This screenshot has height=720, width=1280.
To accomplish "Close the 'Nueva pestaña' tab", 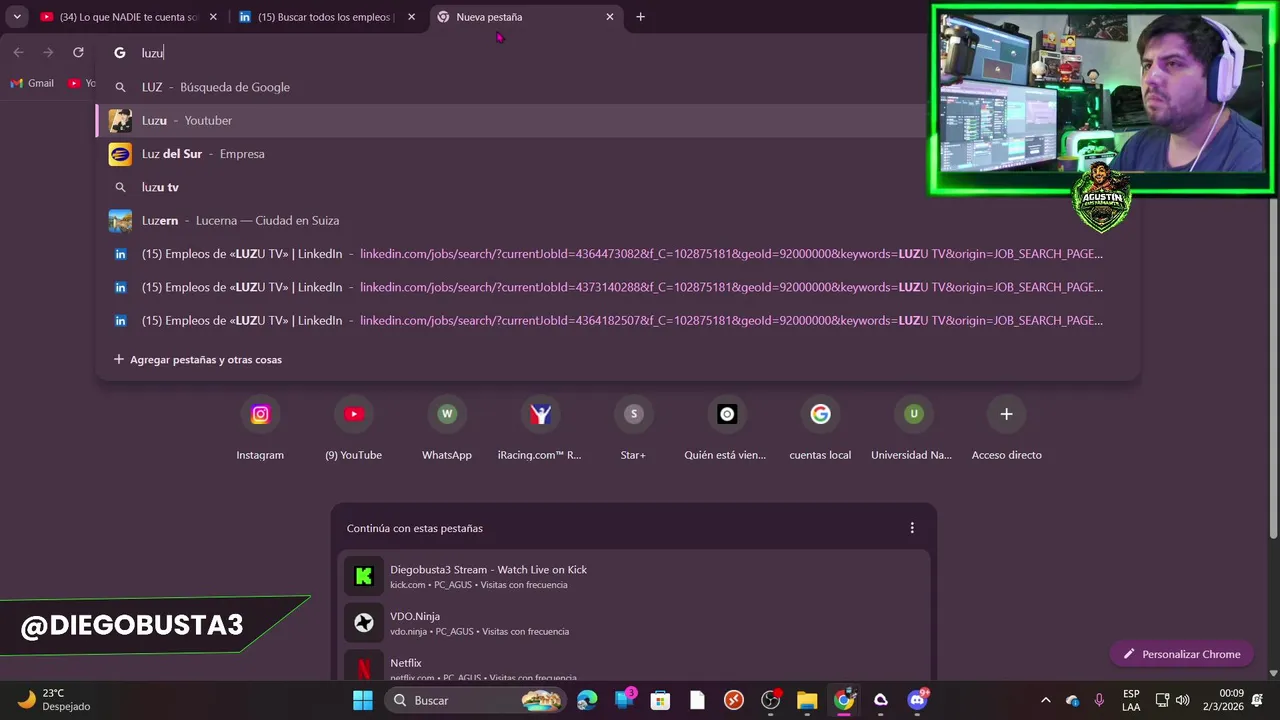I will pyautogui.click(x=610, y=17).
